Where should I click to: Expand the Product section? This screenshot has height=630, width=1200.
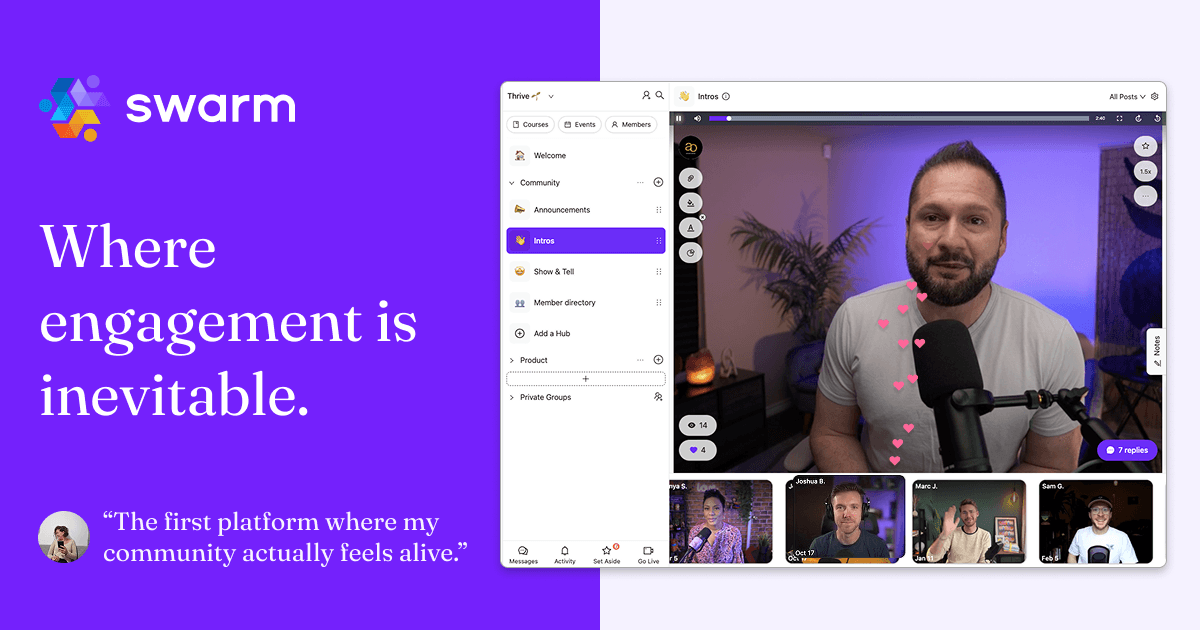coord(512,360)
